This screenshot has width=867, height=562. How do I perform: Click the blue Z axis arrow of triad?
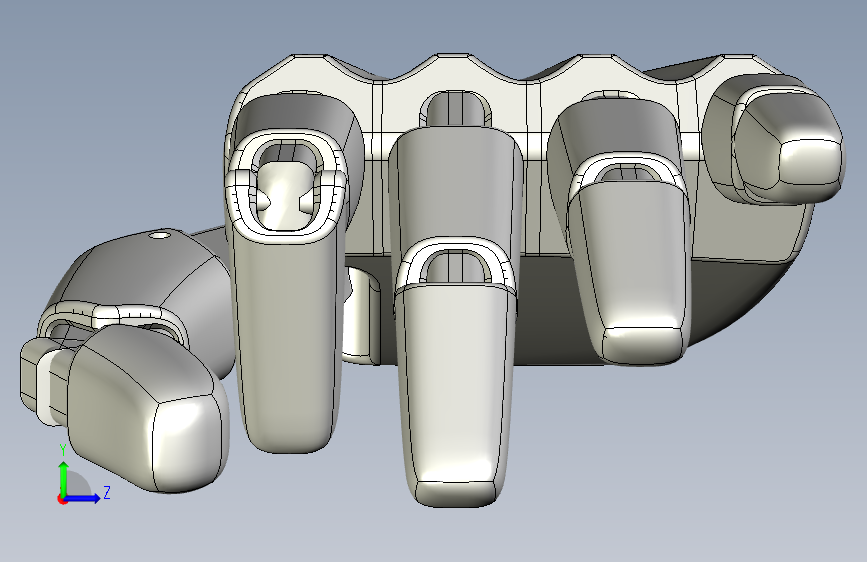pos(83,498)
